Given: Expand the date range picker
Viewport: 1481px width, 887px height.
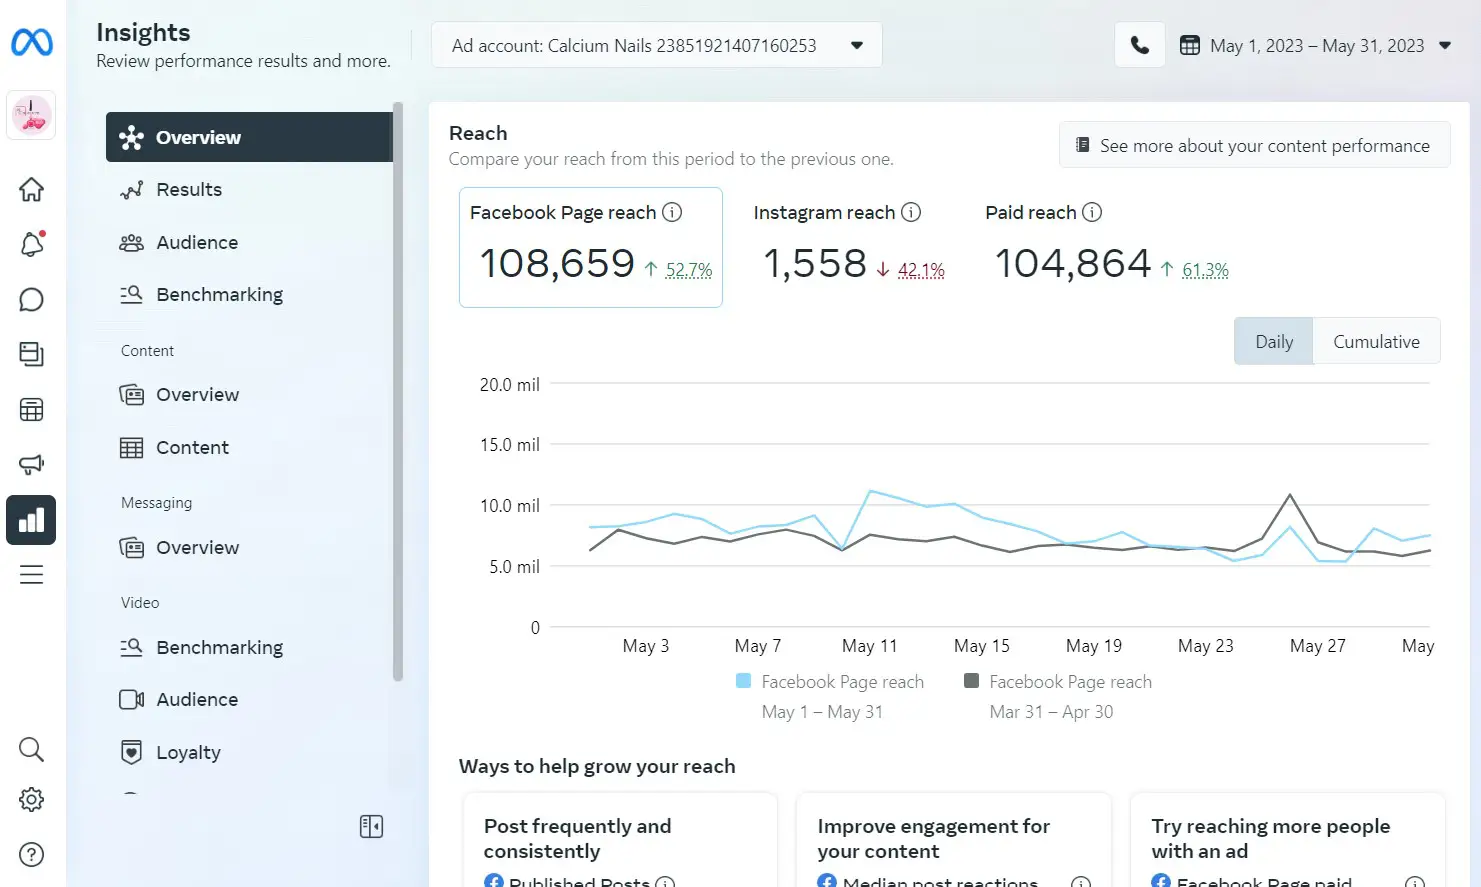Looking at the screenshot, I should tap(1315, 45).
